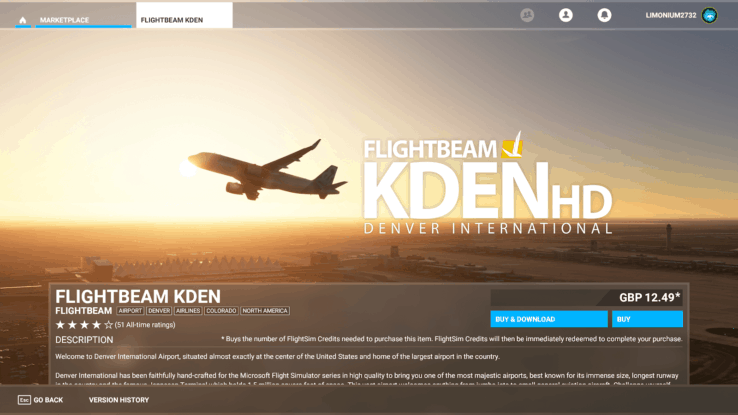Click the blue Buy button
Viewport: 738px width, 415px height.
click(x=647, y=319)
